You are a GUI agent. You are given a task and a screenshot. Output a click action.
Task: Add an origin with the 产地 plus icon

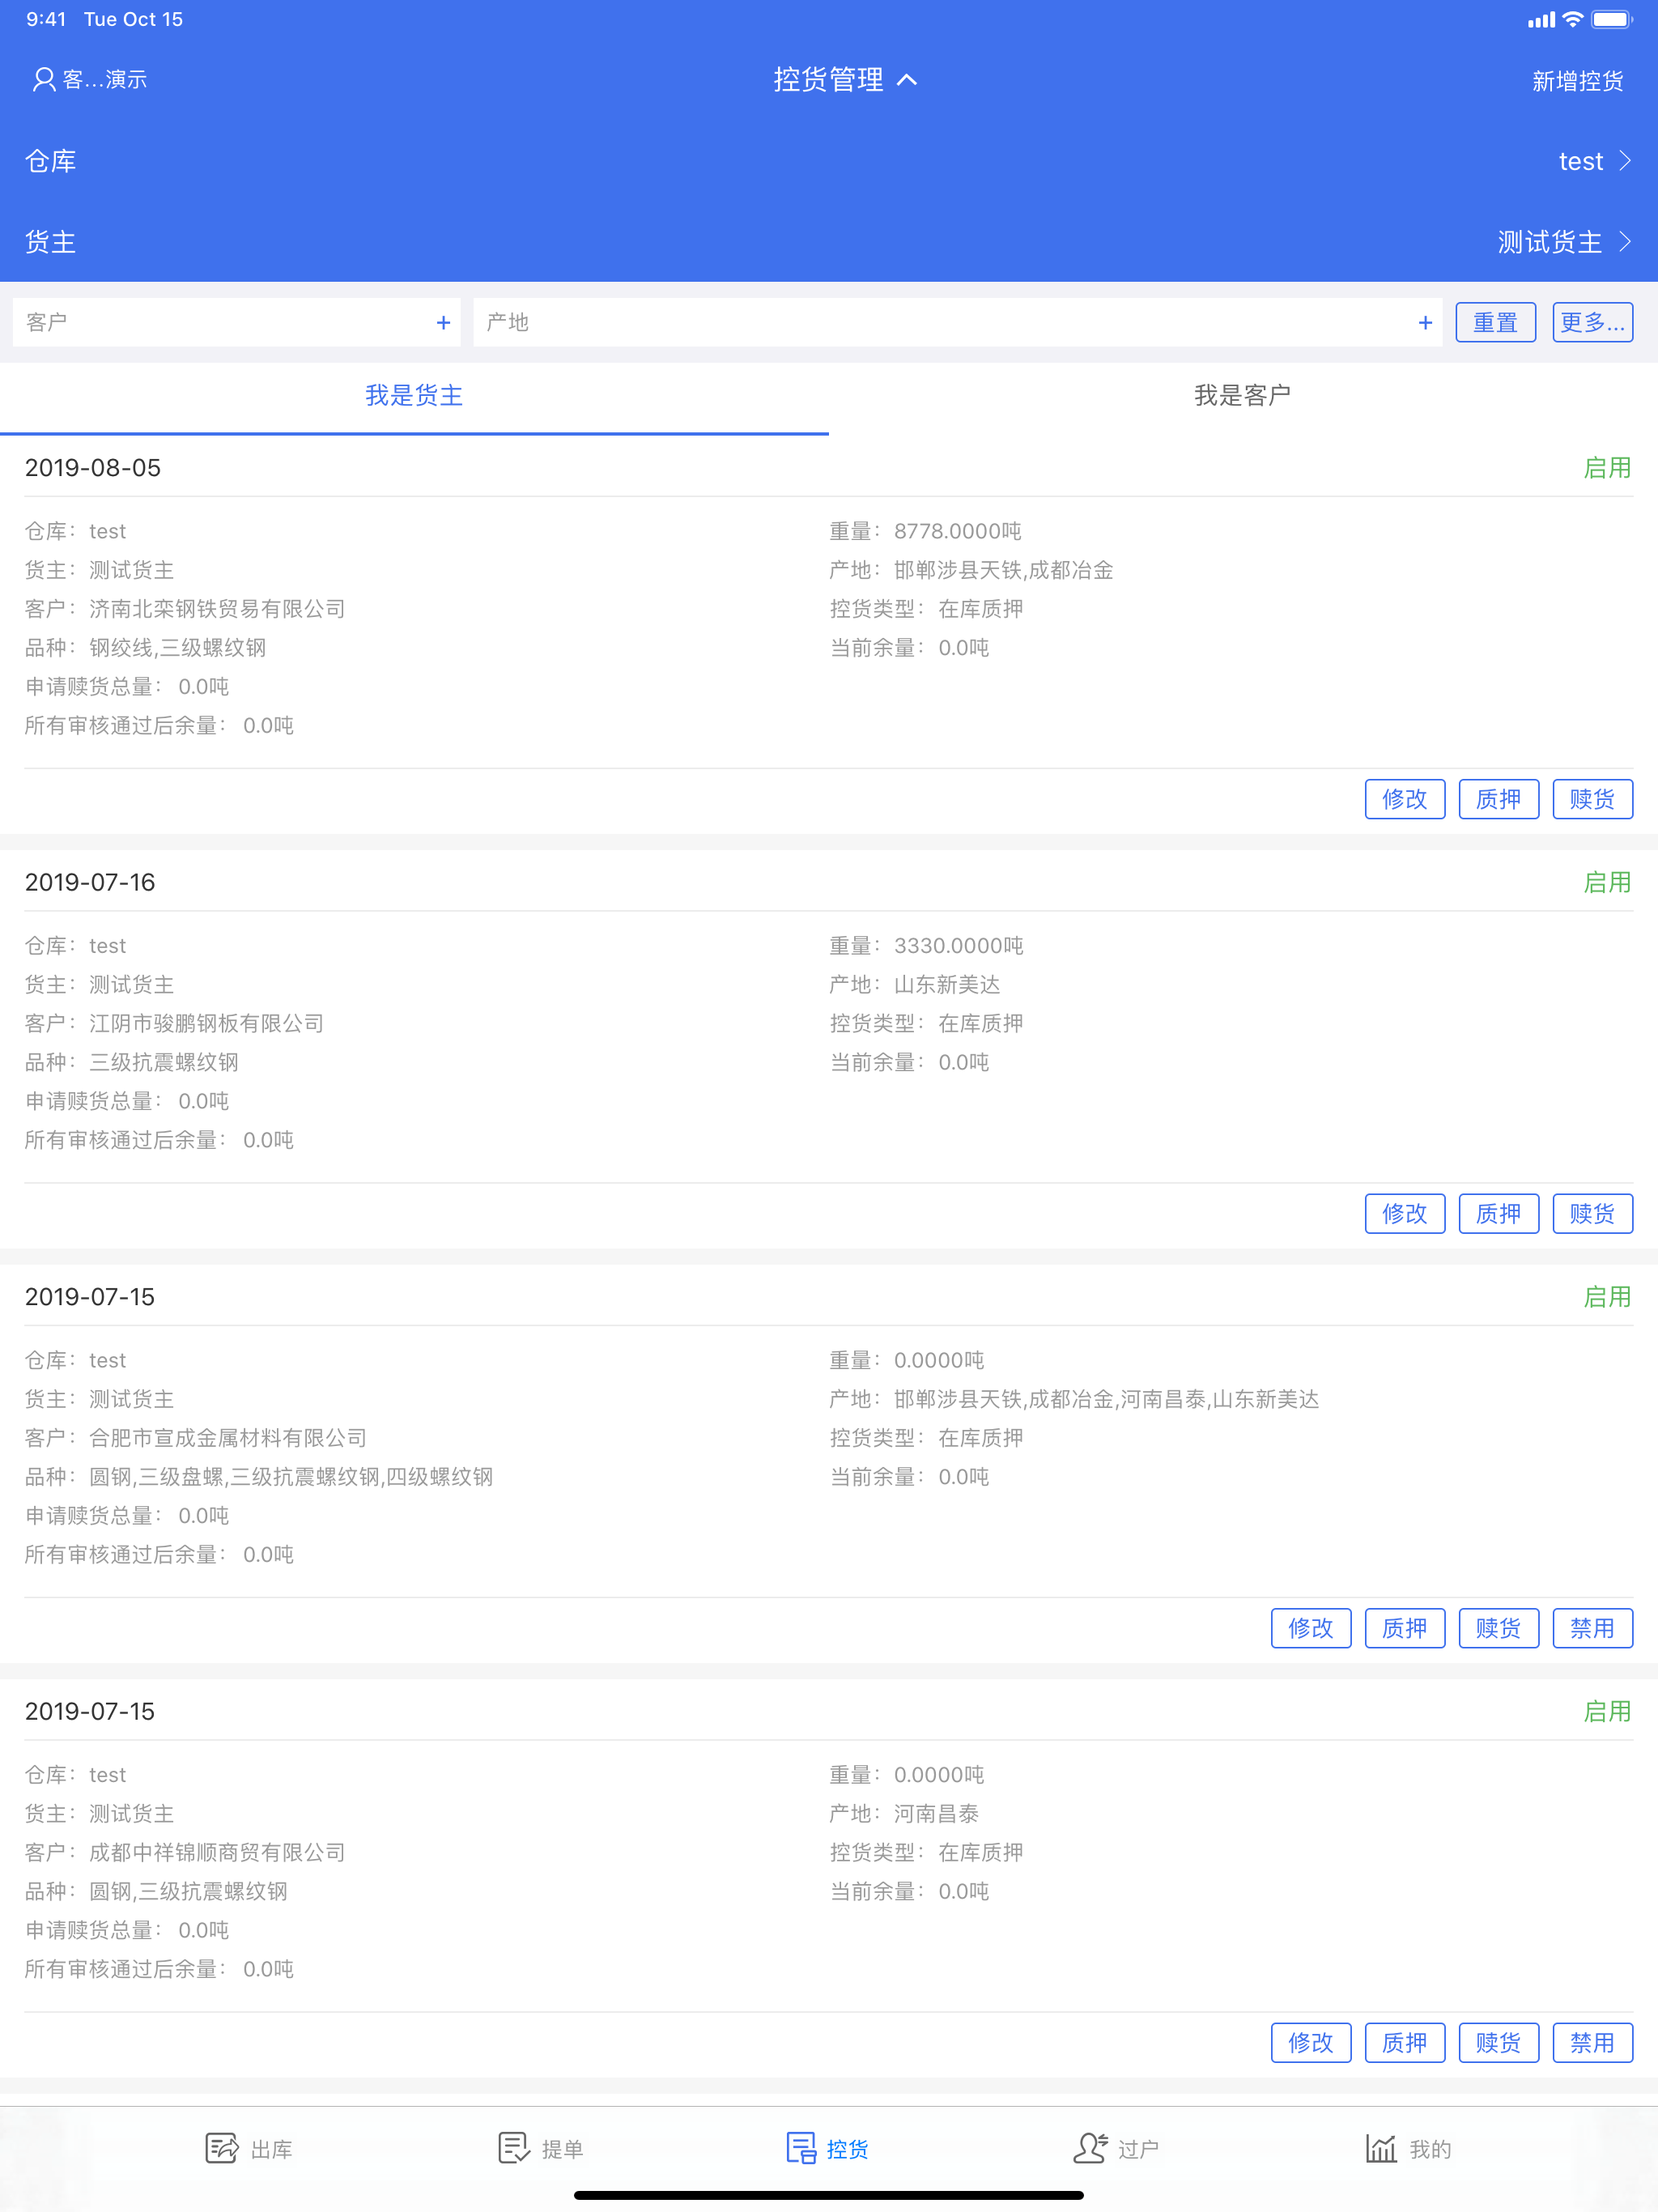point(1425,323)
